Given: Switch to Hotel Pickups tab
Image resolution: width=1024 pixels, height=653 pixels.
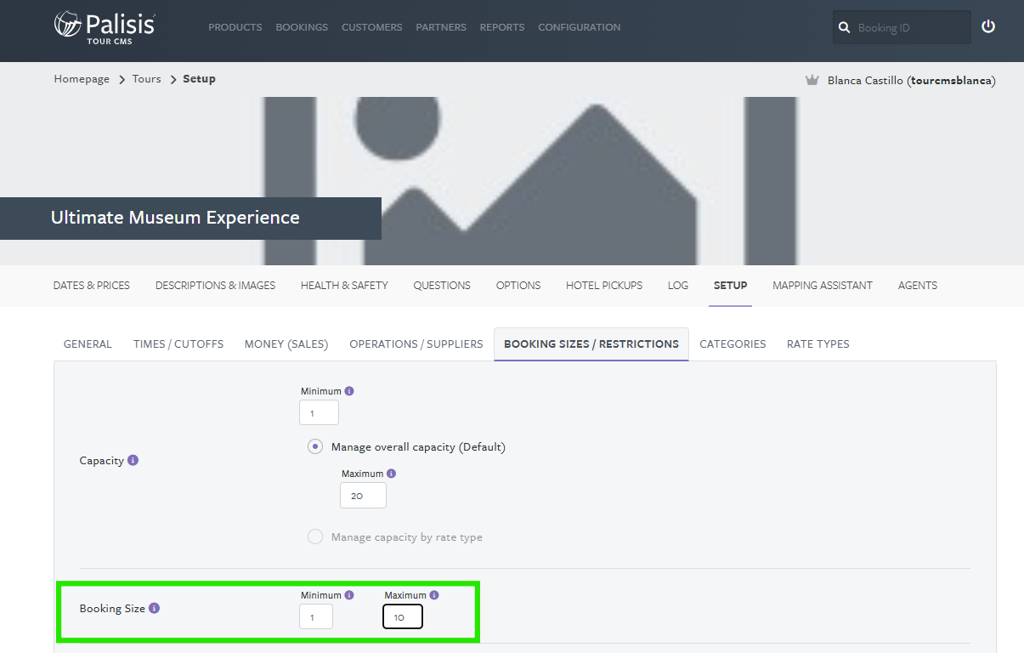Looking at the screenshot, I should pos(604,285).
